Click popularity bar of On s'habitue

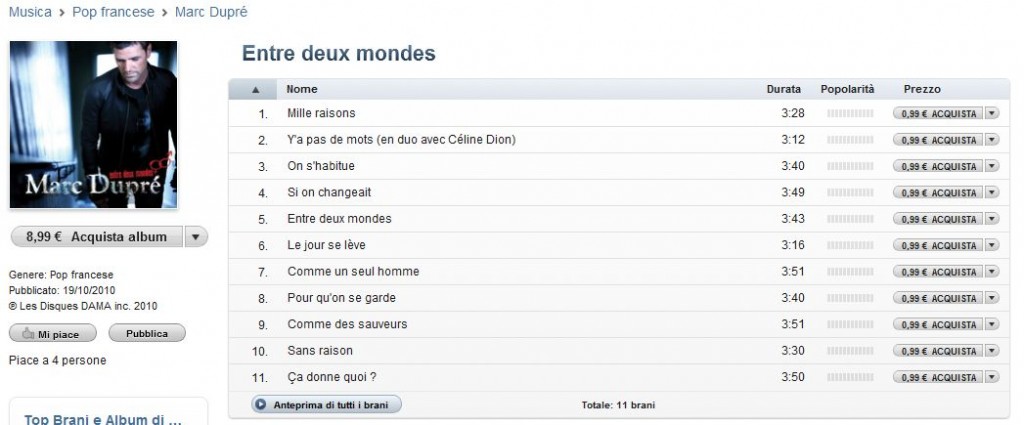(x=850, y=166)
